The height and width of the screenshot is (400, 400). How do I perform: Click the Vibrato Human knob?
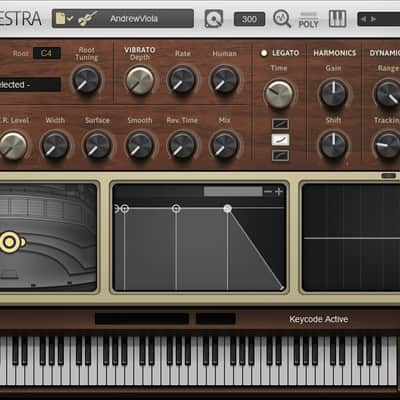point(225,80)
